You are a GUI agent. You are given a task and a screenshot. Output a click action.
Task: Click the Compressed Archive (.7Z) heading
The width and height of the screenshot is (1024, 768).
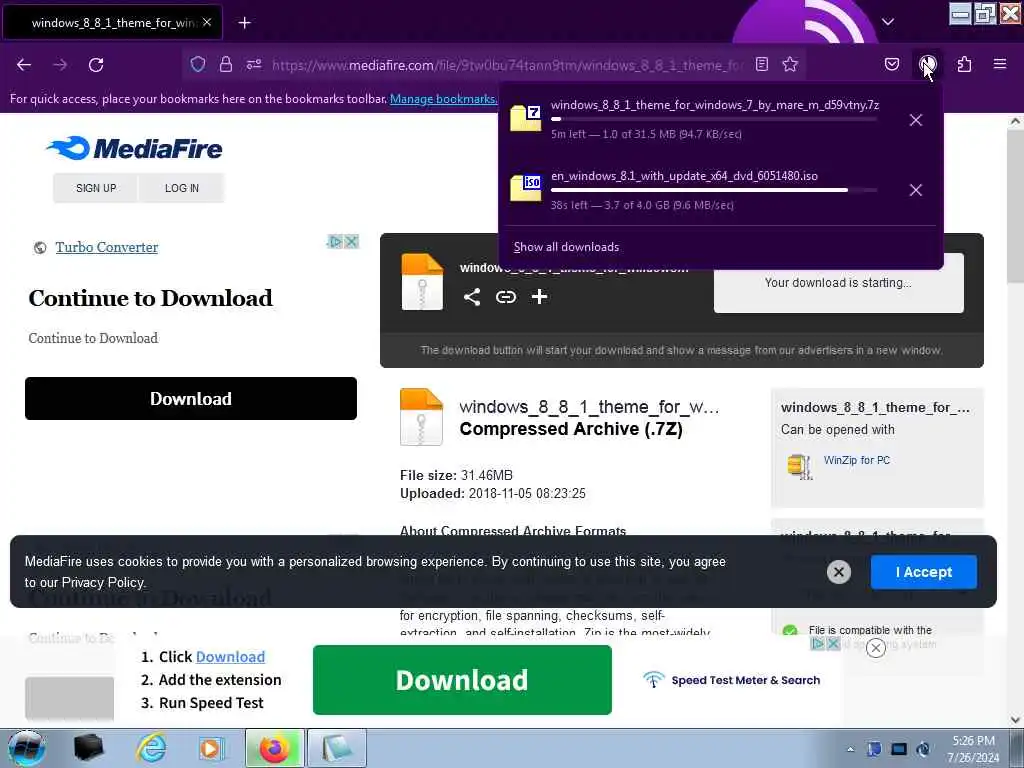[x=571, y=429]
